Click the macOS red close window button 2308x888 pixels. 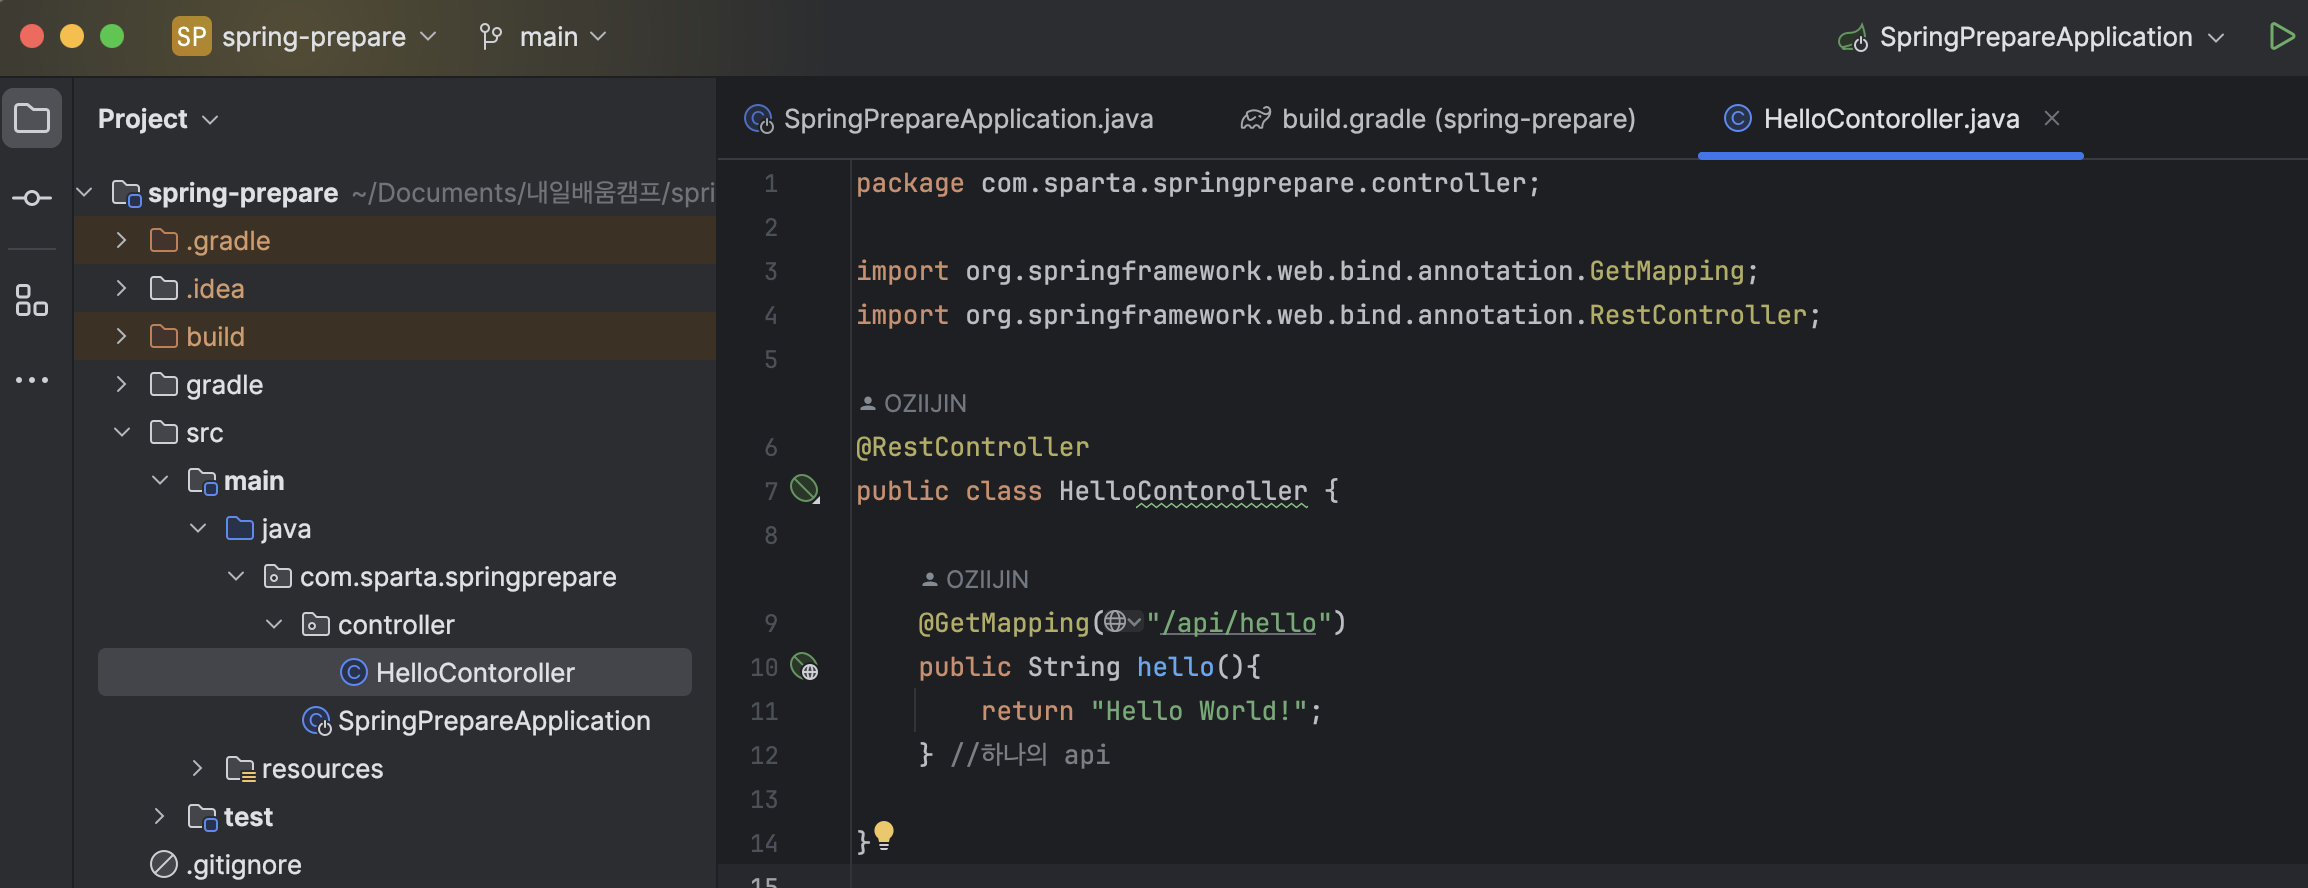32,37
